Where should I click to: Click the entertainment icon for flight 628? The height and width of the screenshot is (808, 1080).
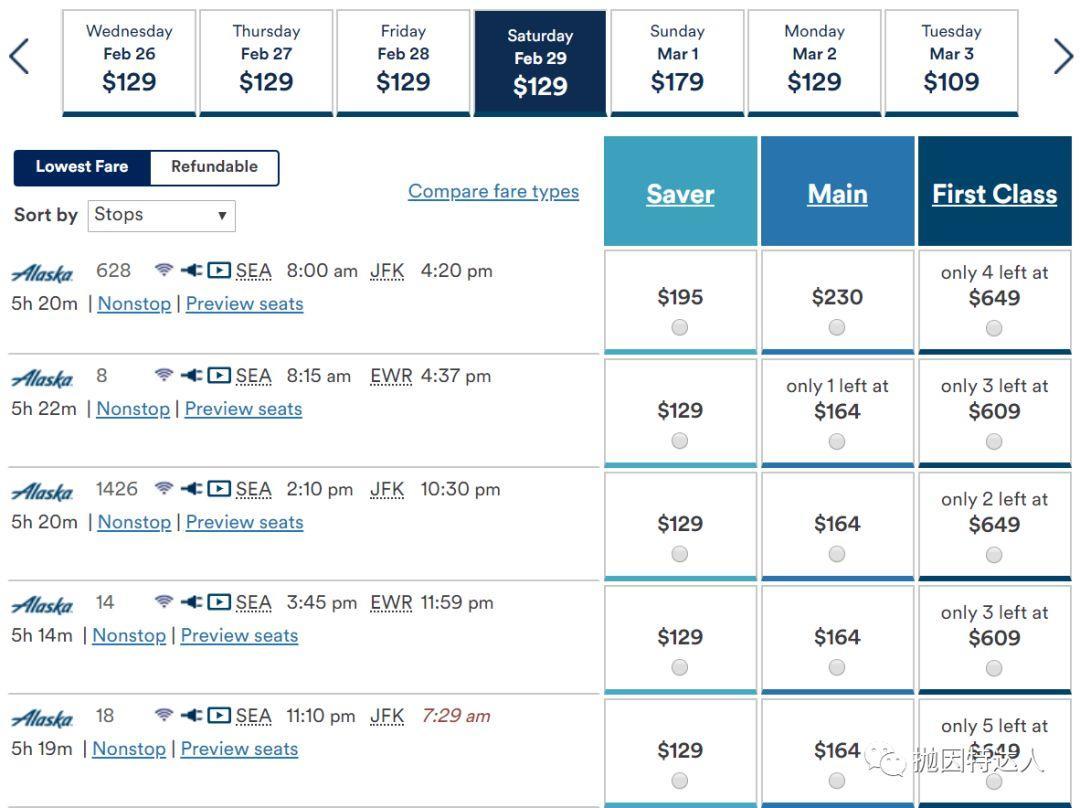[x=219, y=270]
